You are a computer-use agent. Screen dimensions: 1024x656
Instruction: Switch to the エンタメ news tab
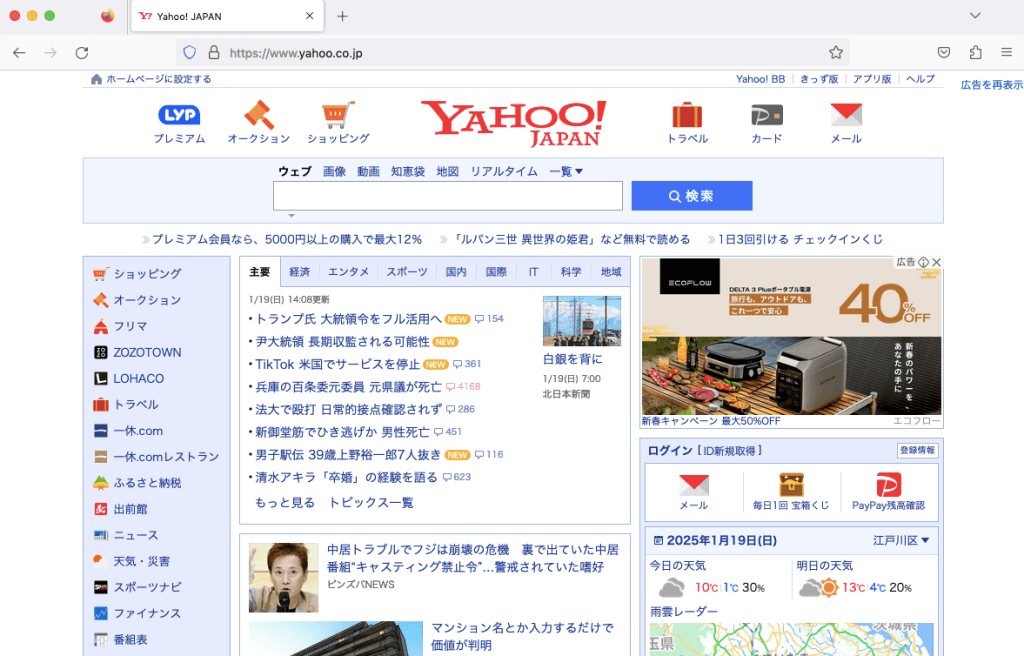pos(348,272)
